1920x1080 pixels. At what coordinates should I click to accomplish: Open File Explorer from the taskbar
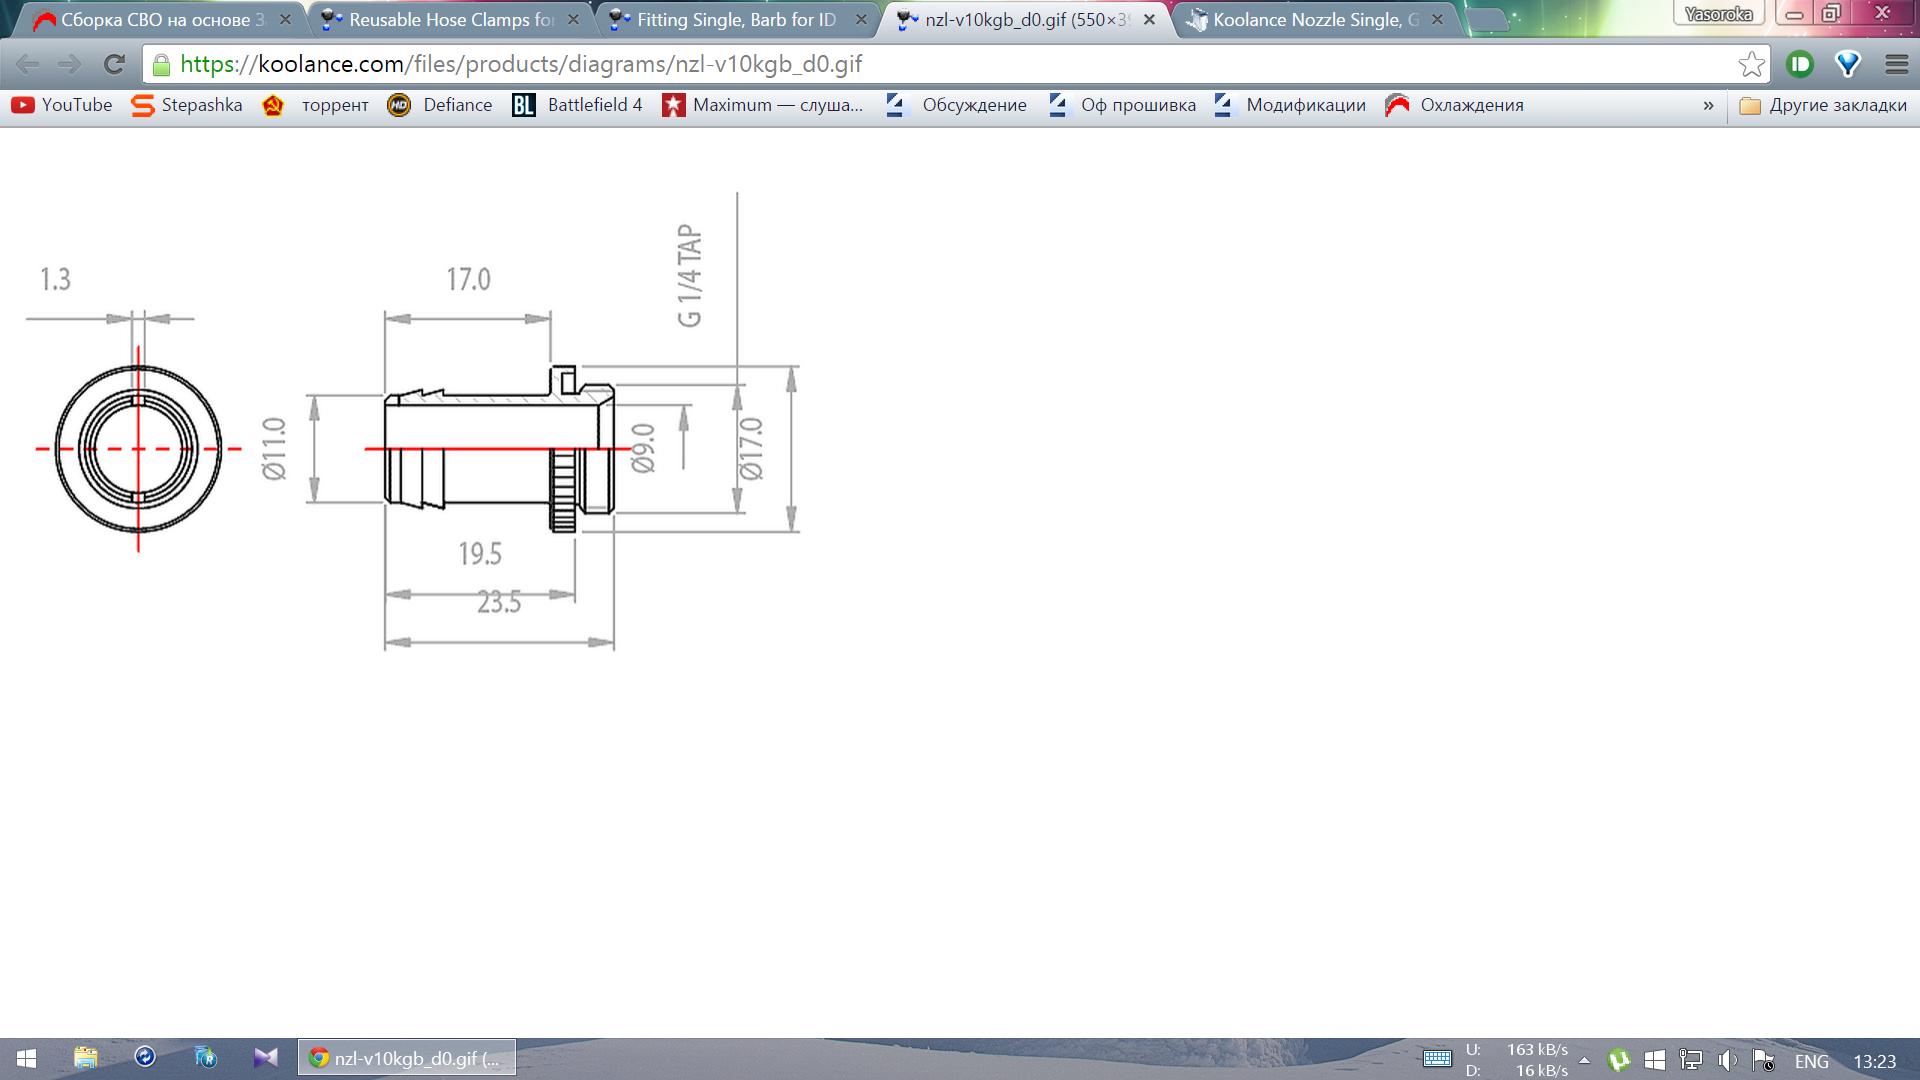[x=86, y=1058]
